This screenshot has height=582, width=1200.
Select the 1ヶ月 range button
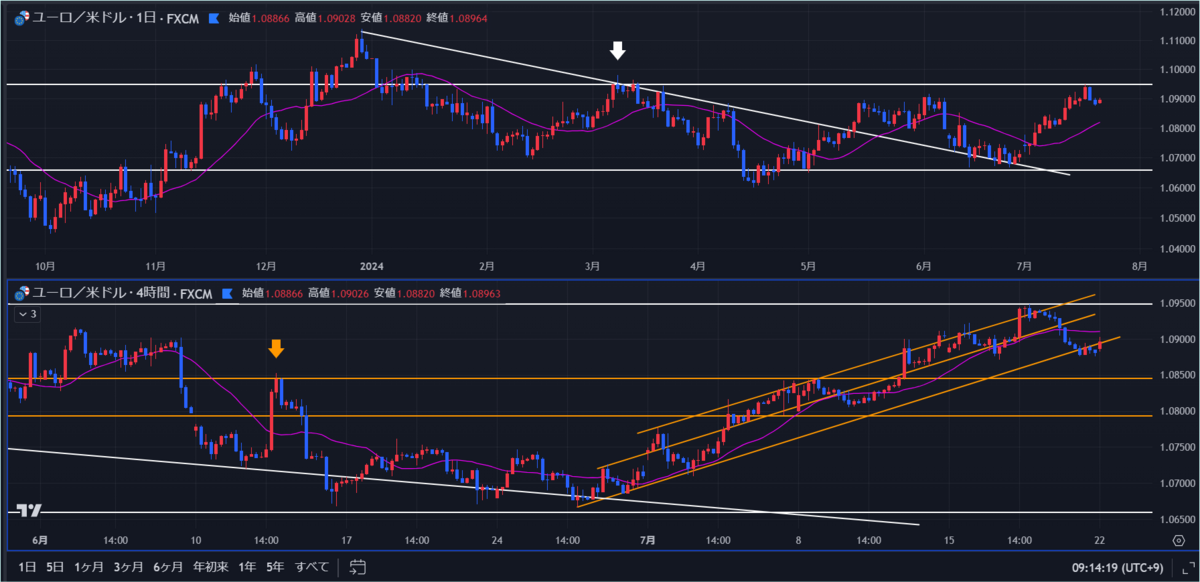tap(89, 567)
